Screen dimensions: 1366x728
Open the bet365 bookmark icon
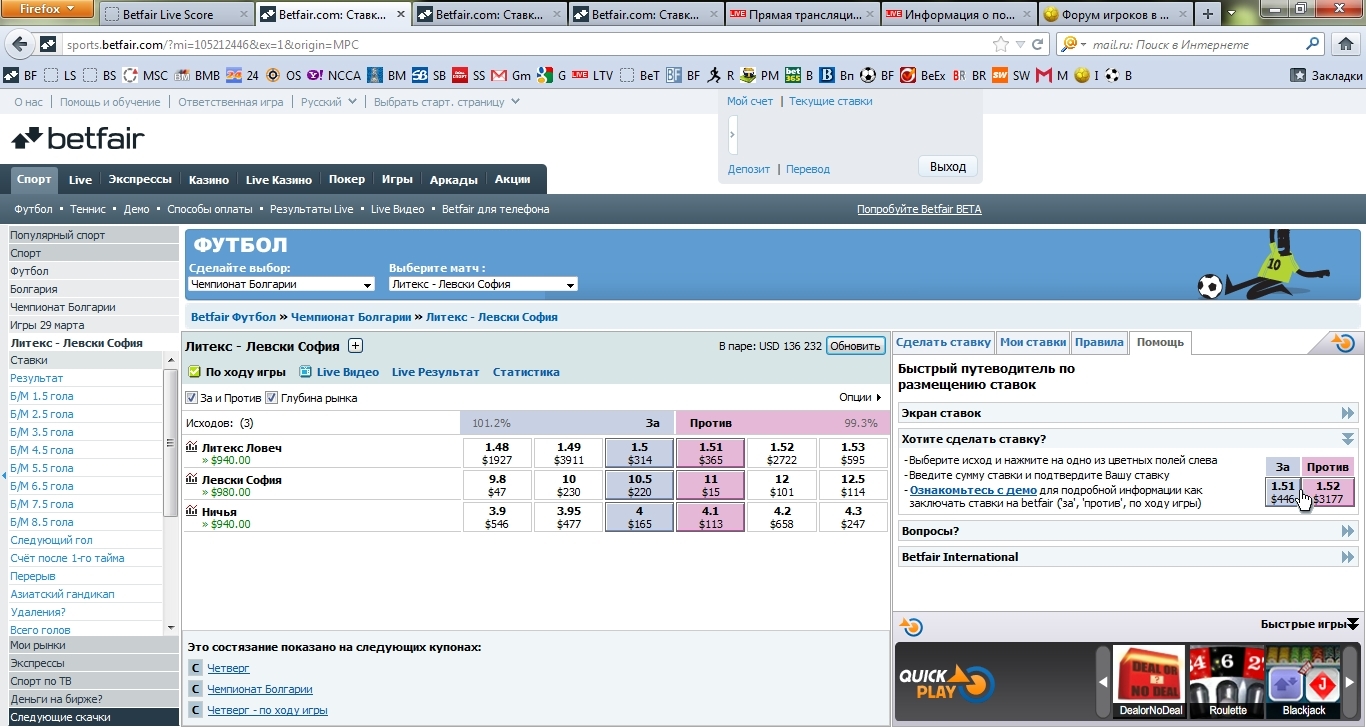pos(792,75)
